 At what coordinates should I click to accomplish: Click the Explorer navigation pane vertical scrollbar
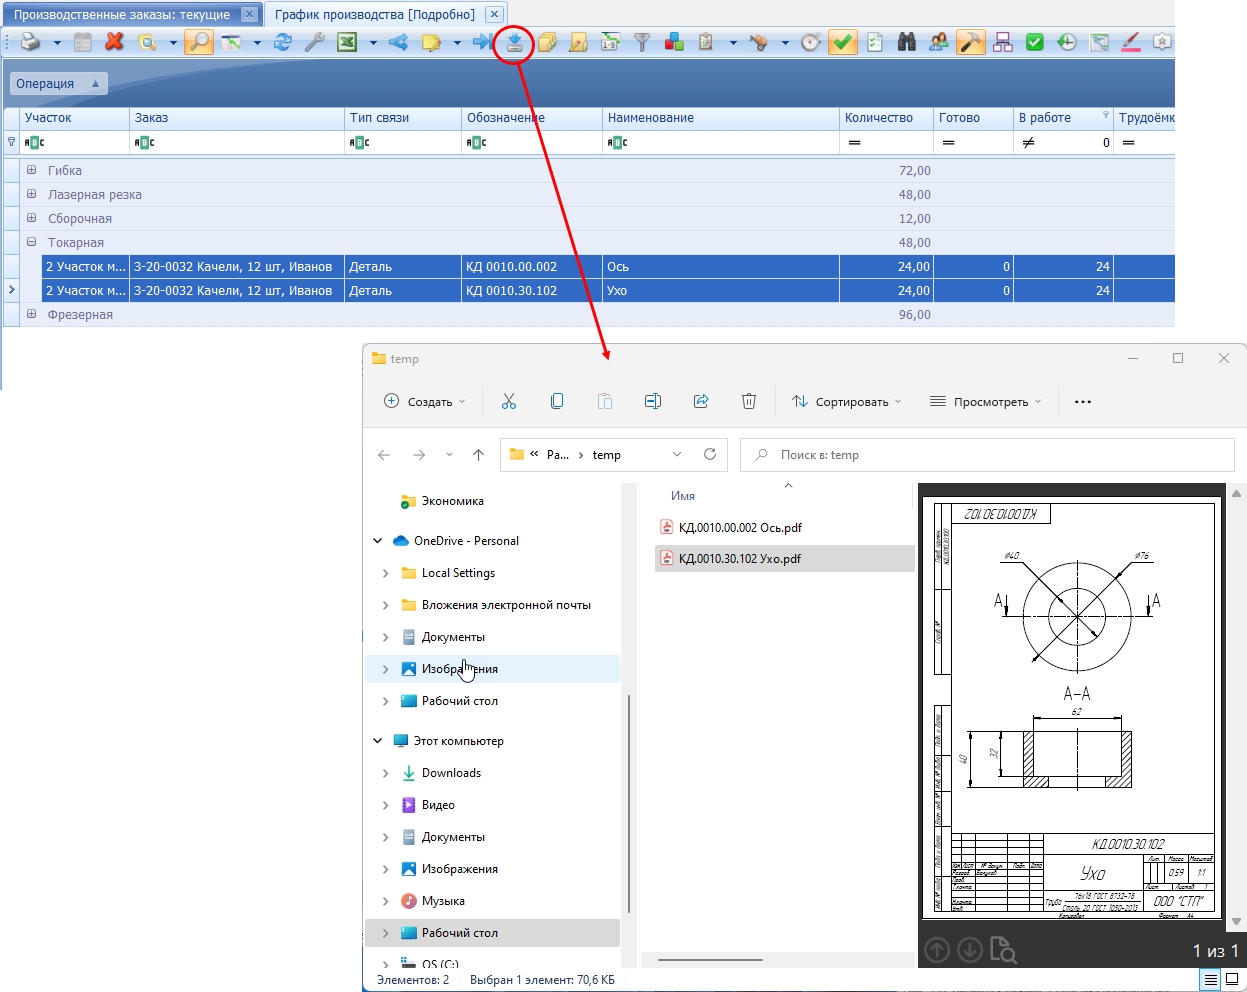click(628, 804)
